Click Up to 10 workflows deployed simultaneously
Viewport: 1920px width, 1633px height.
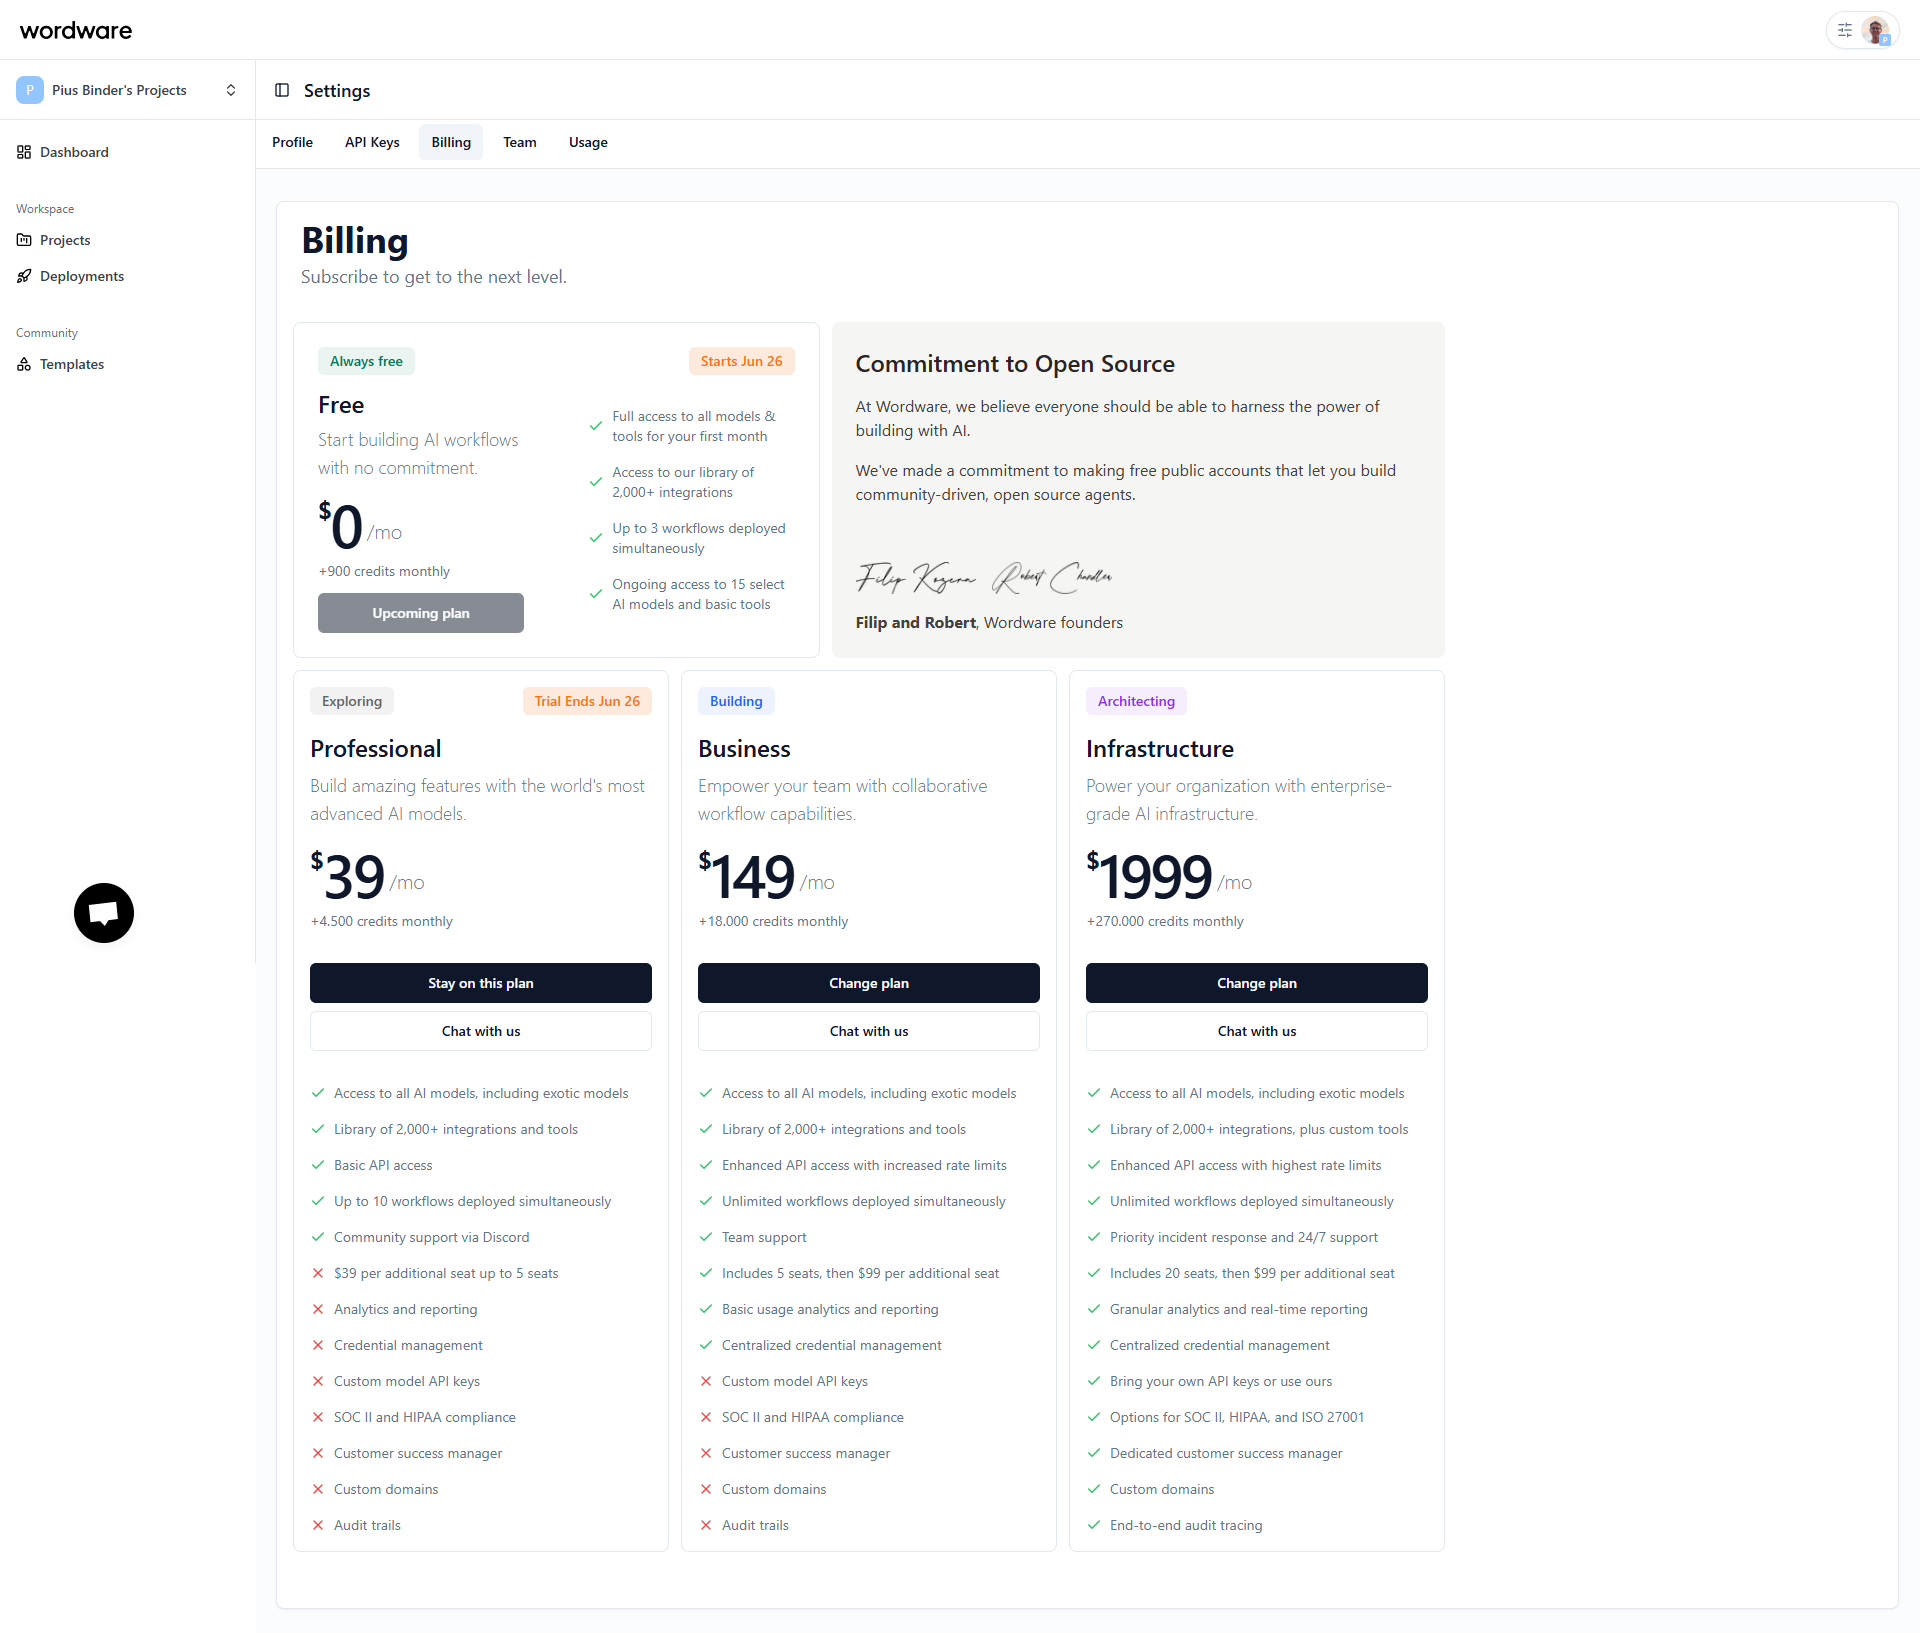click(x=472, y=1201)
